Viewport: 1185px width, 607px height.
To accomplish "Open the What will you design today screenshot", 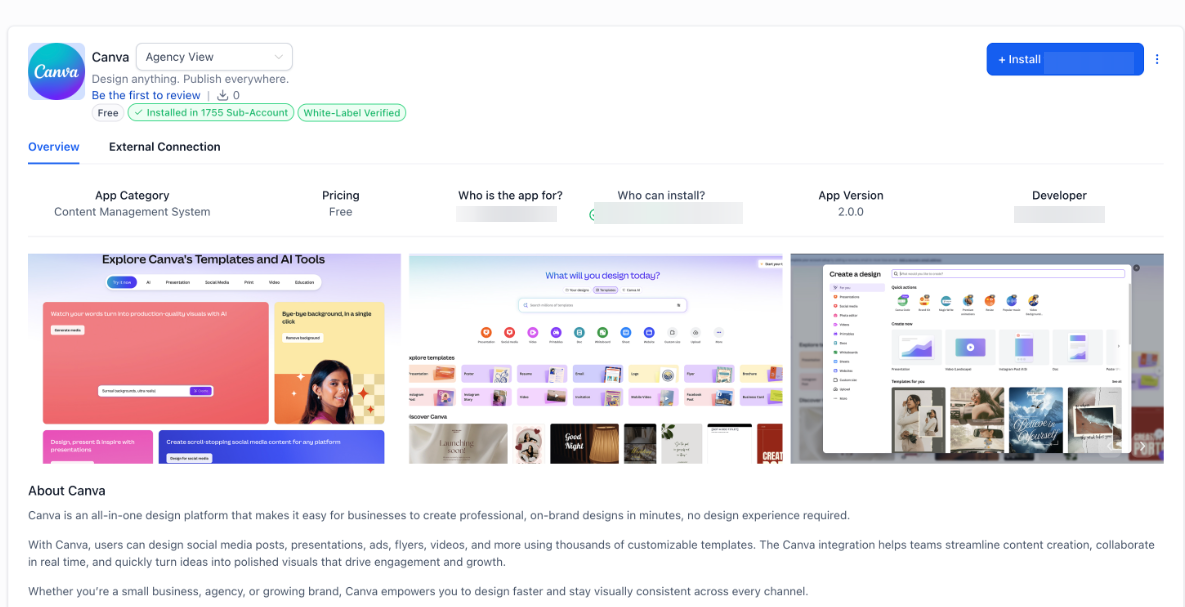I will [596, 358].
